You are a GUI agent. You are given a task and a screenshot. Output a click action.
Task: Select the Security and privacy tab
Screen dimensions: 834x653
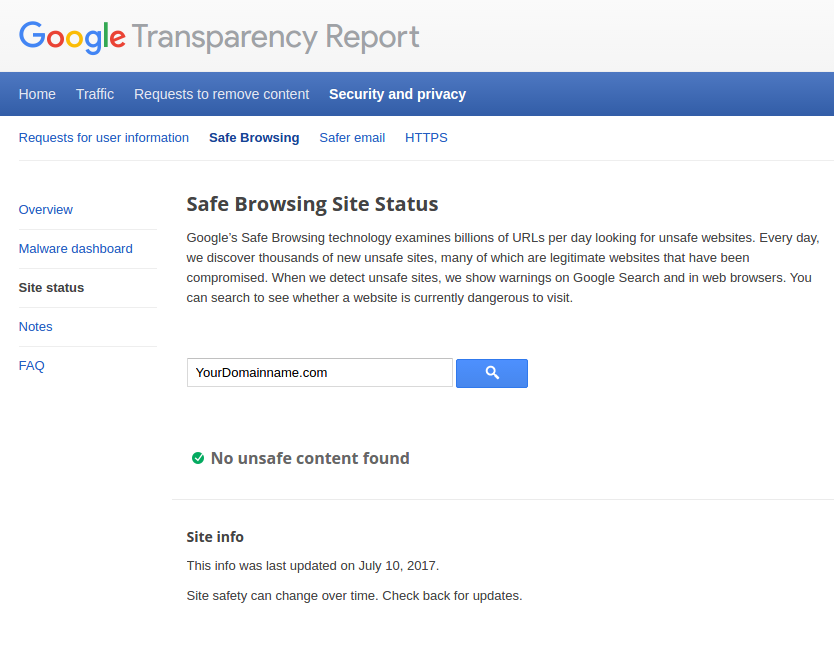(x=397, y=93)
